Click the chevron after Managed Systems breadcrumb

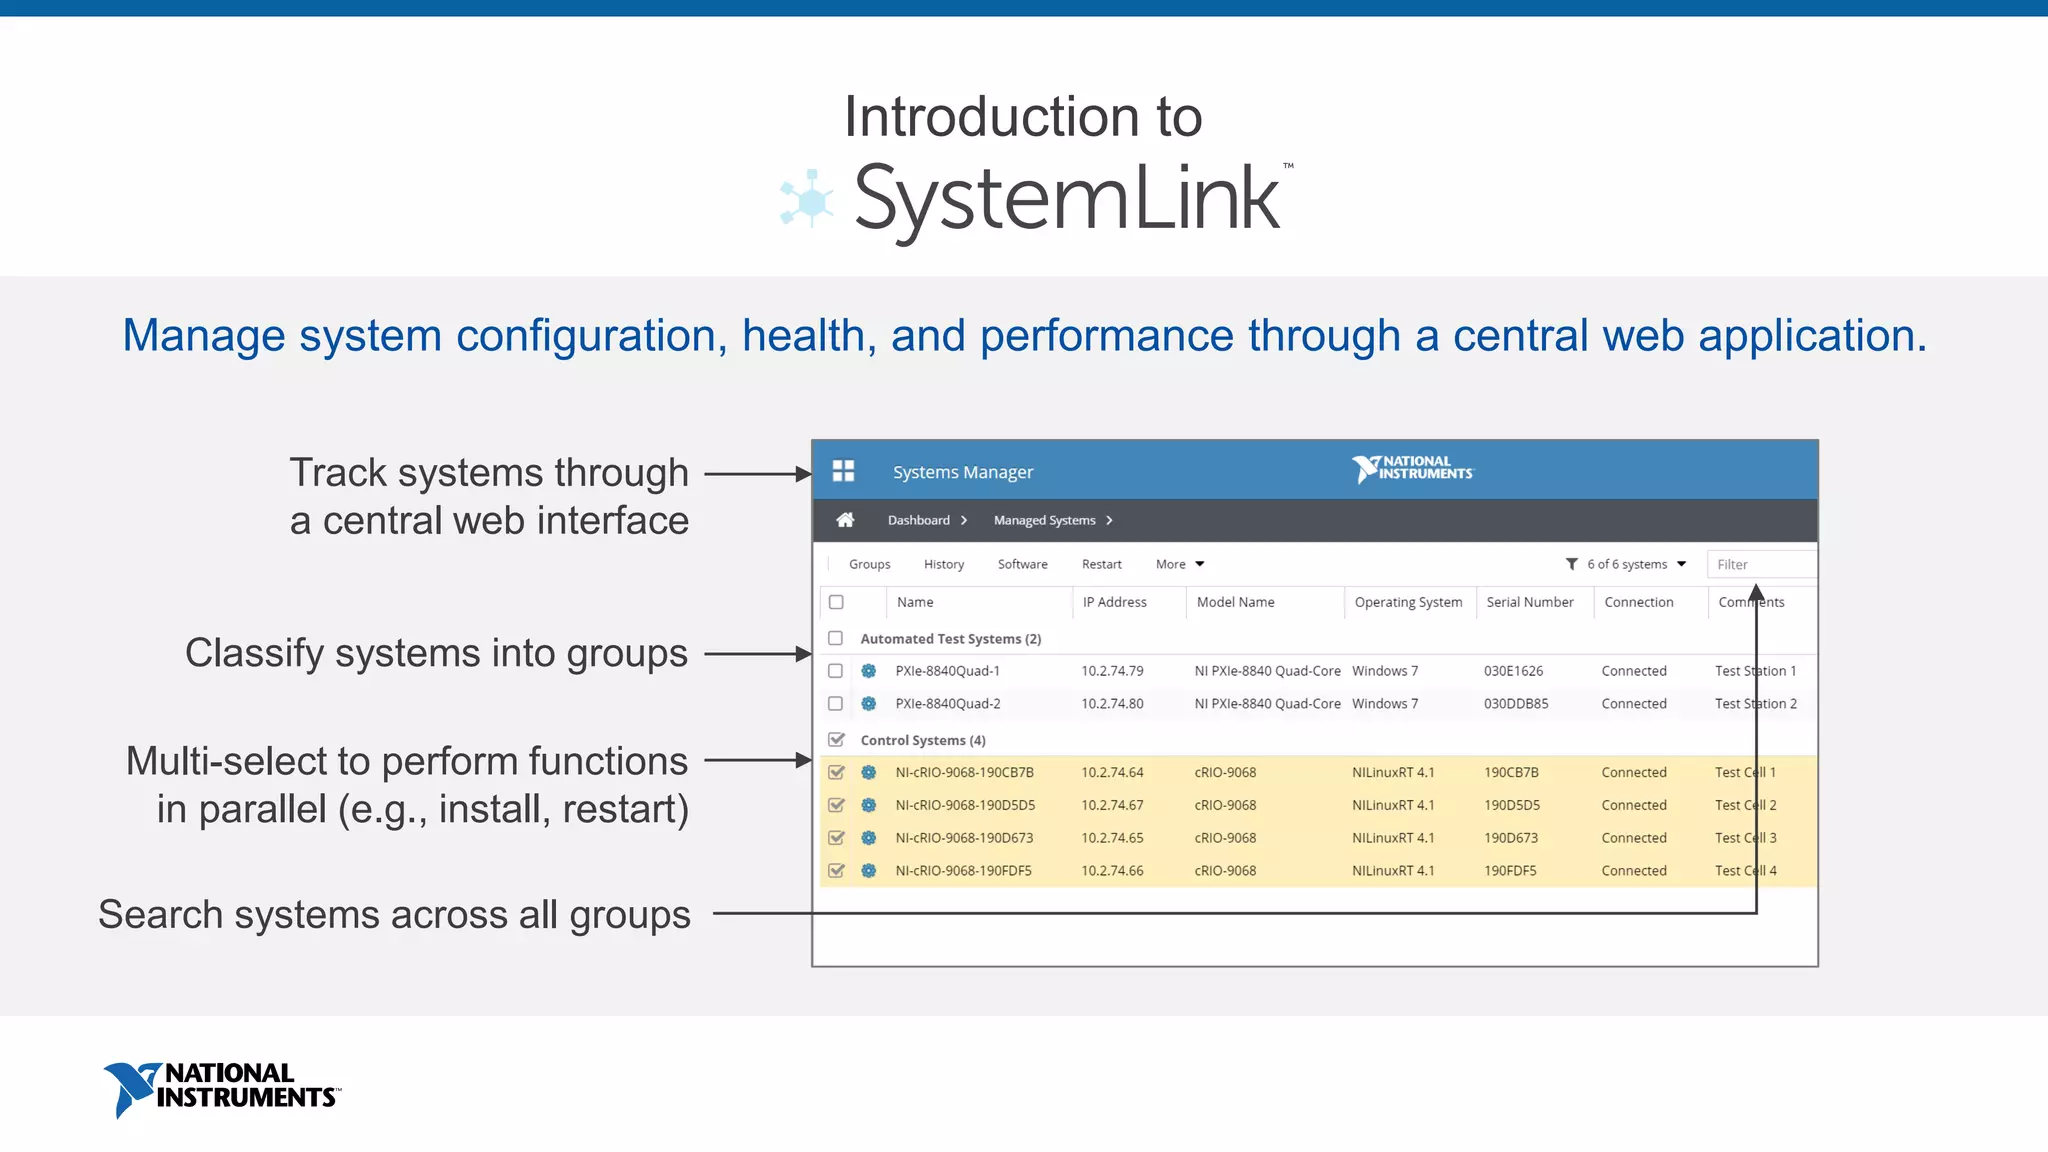[1109, 520]
